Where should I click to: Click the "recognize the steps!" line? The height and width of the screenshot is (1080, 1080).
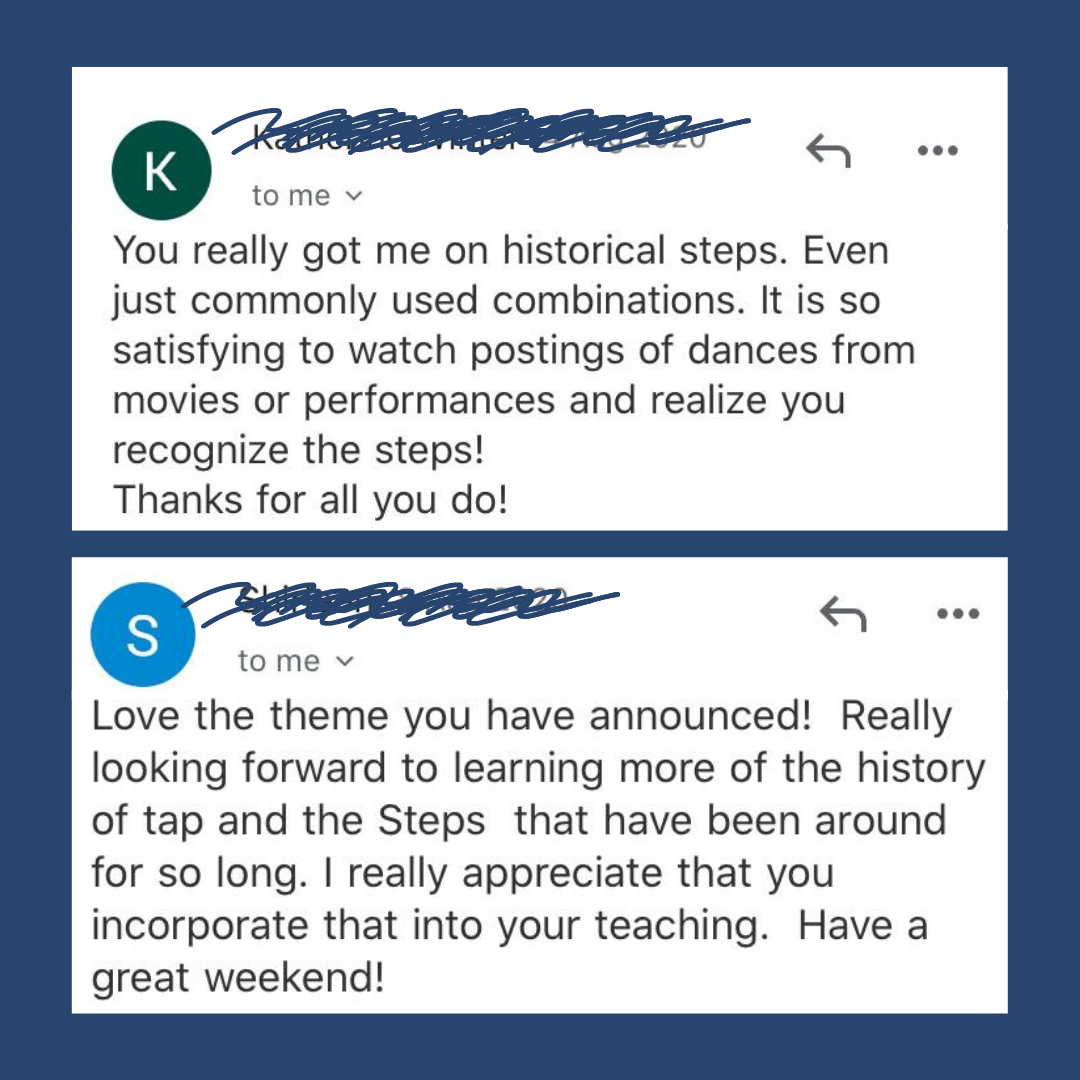point(298,450)
